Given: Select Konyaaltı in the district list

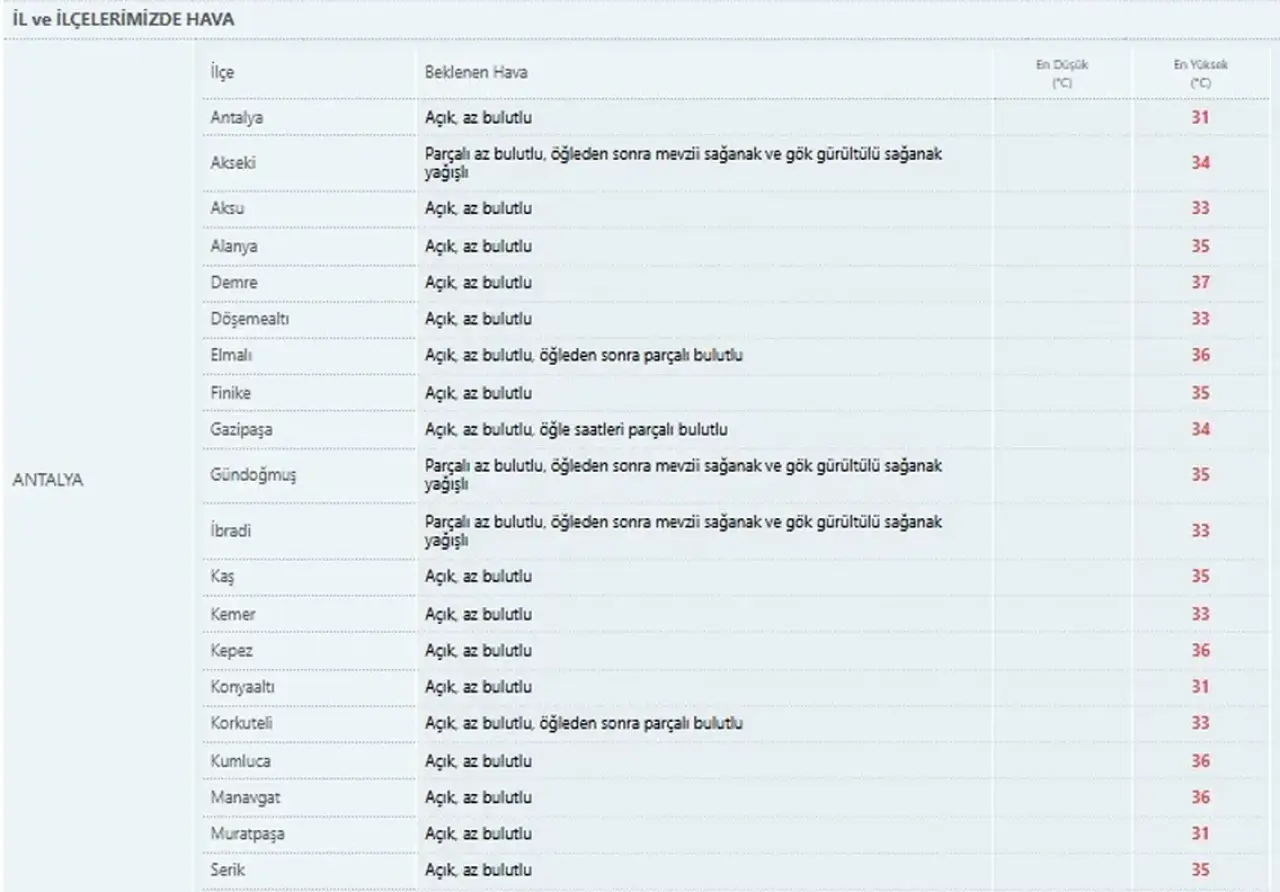Looking at the screenshot, I should point(242,688).
